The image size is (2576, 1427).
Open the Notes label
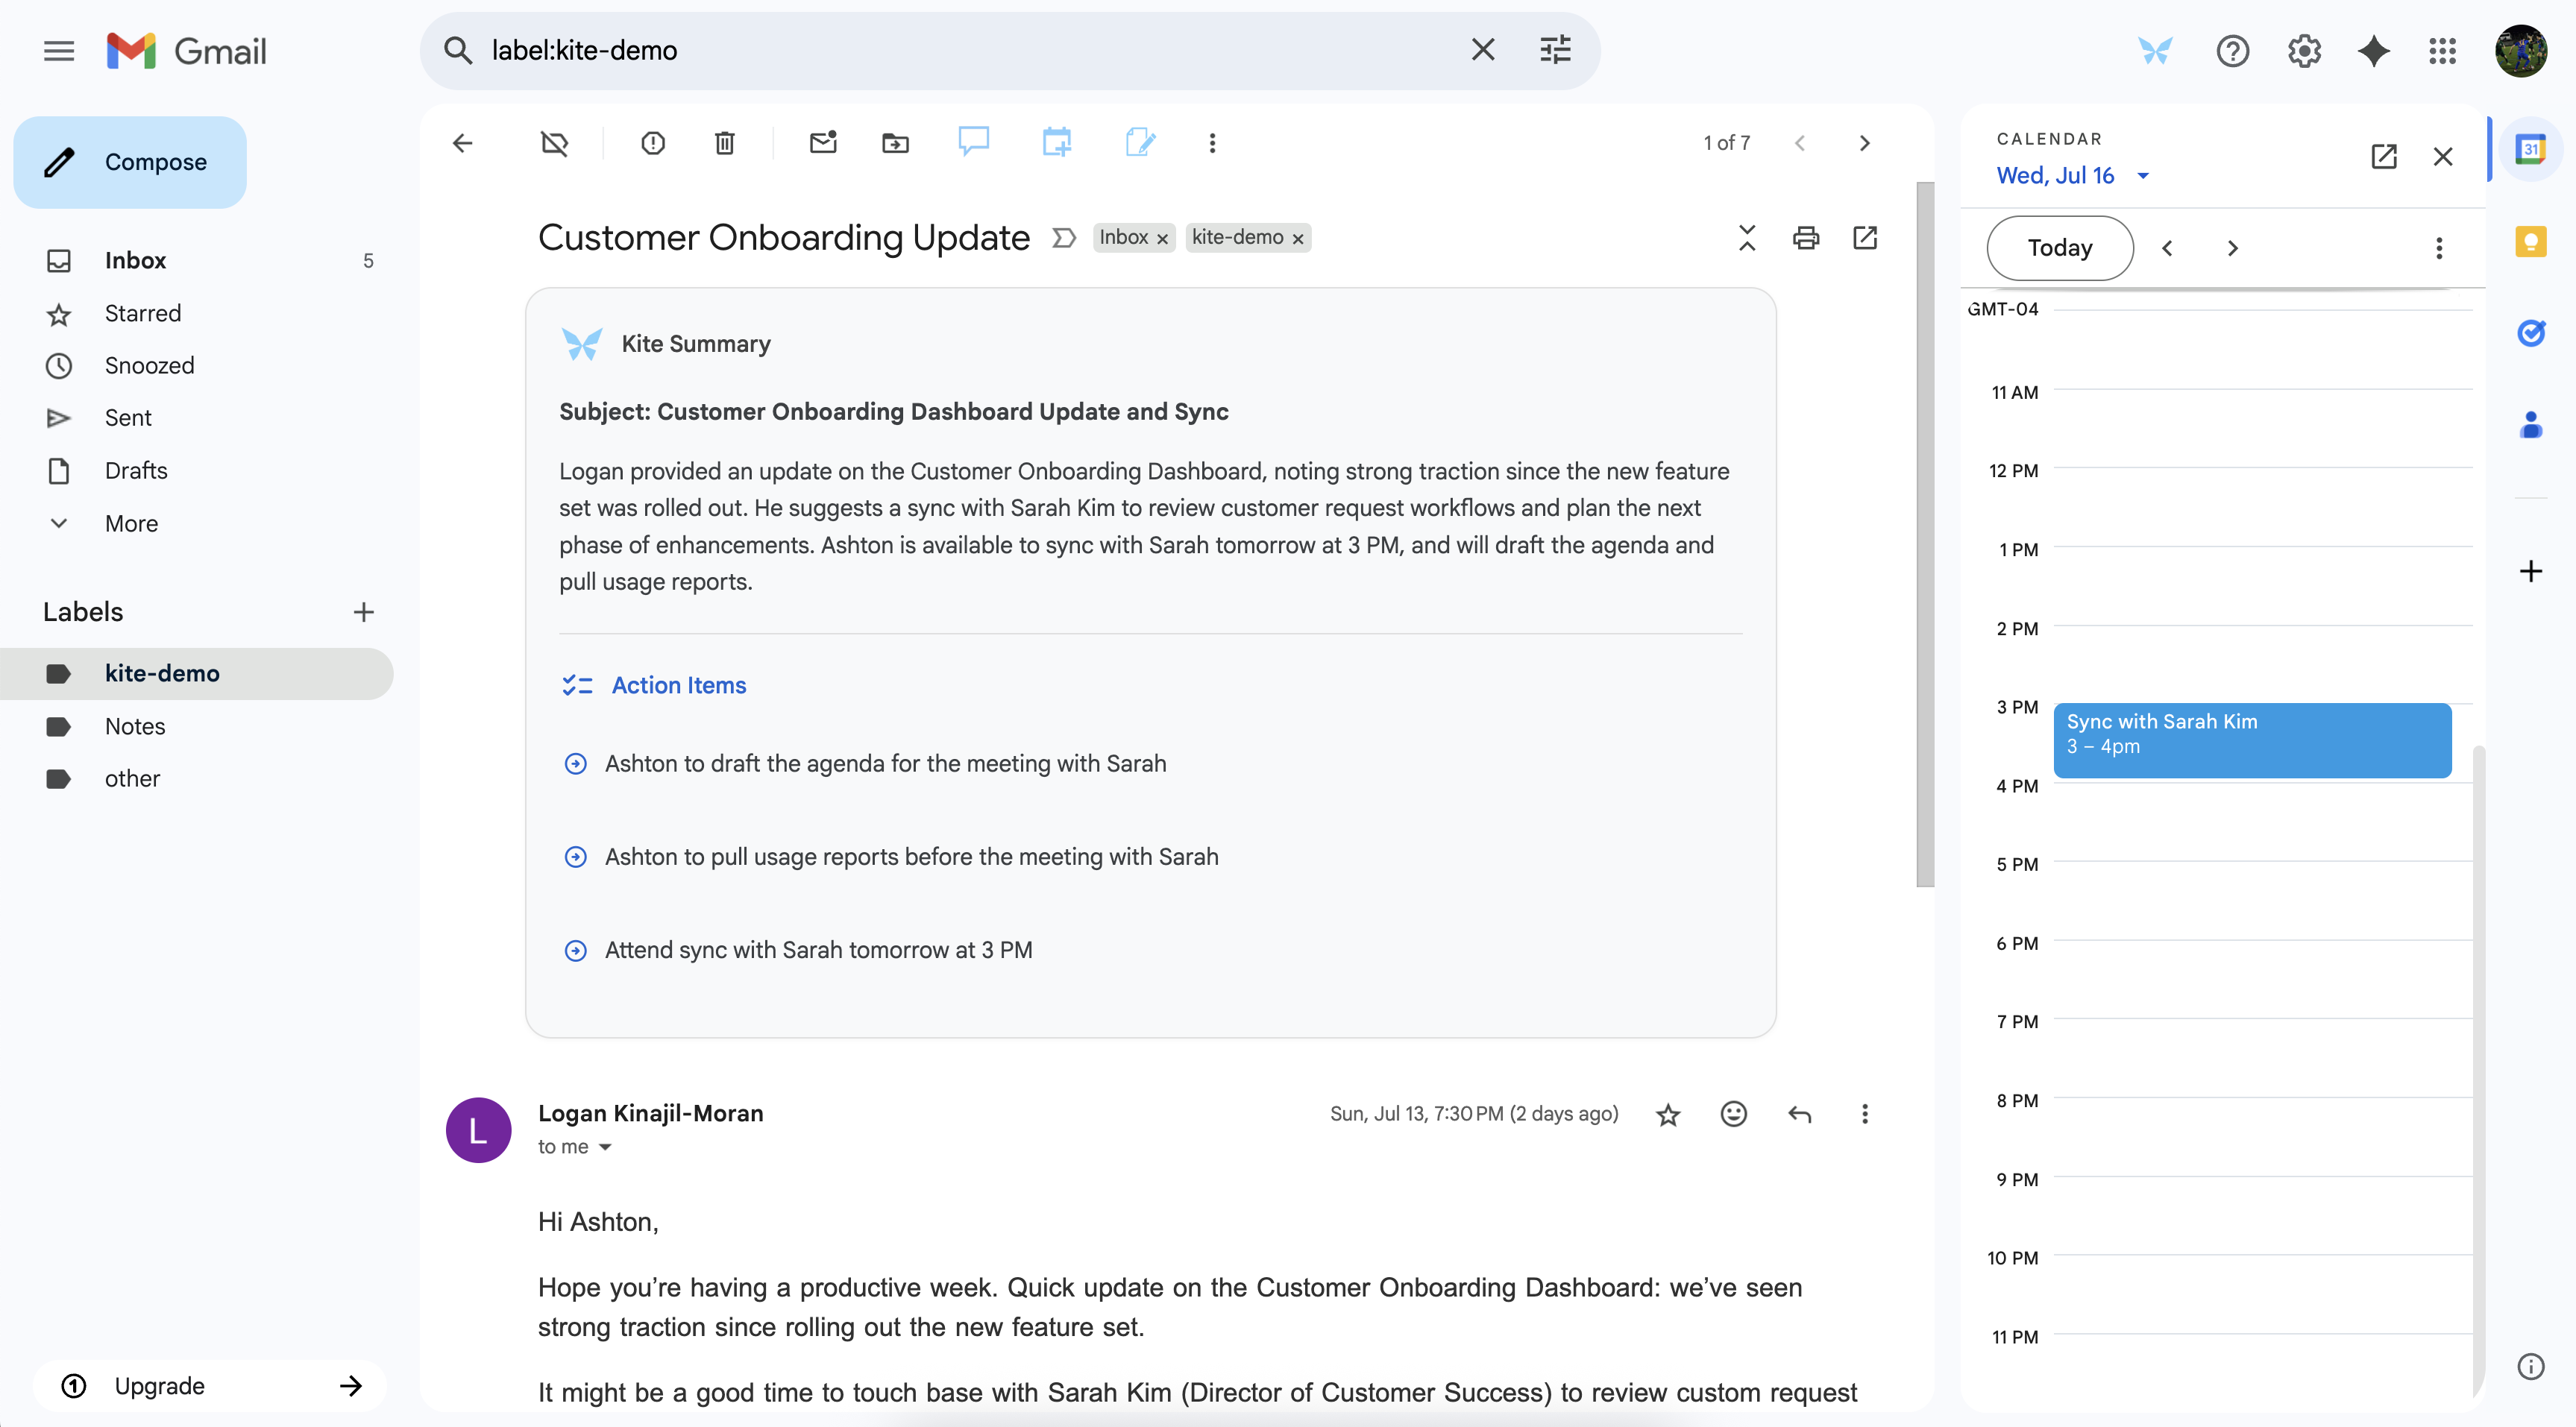[134, 726]
